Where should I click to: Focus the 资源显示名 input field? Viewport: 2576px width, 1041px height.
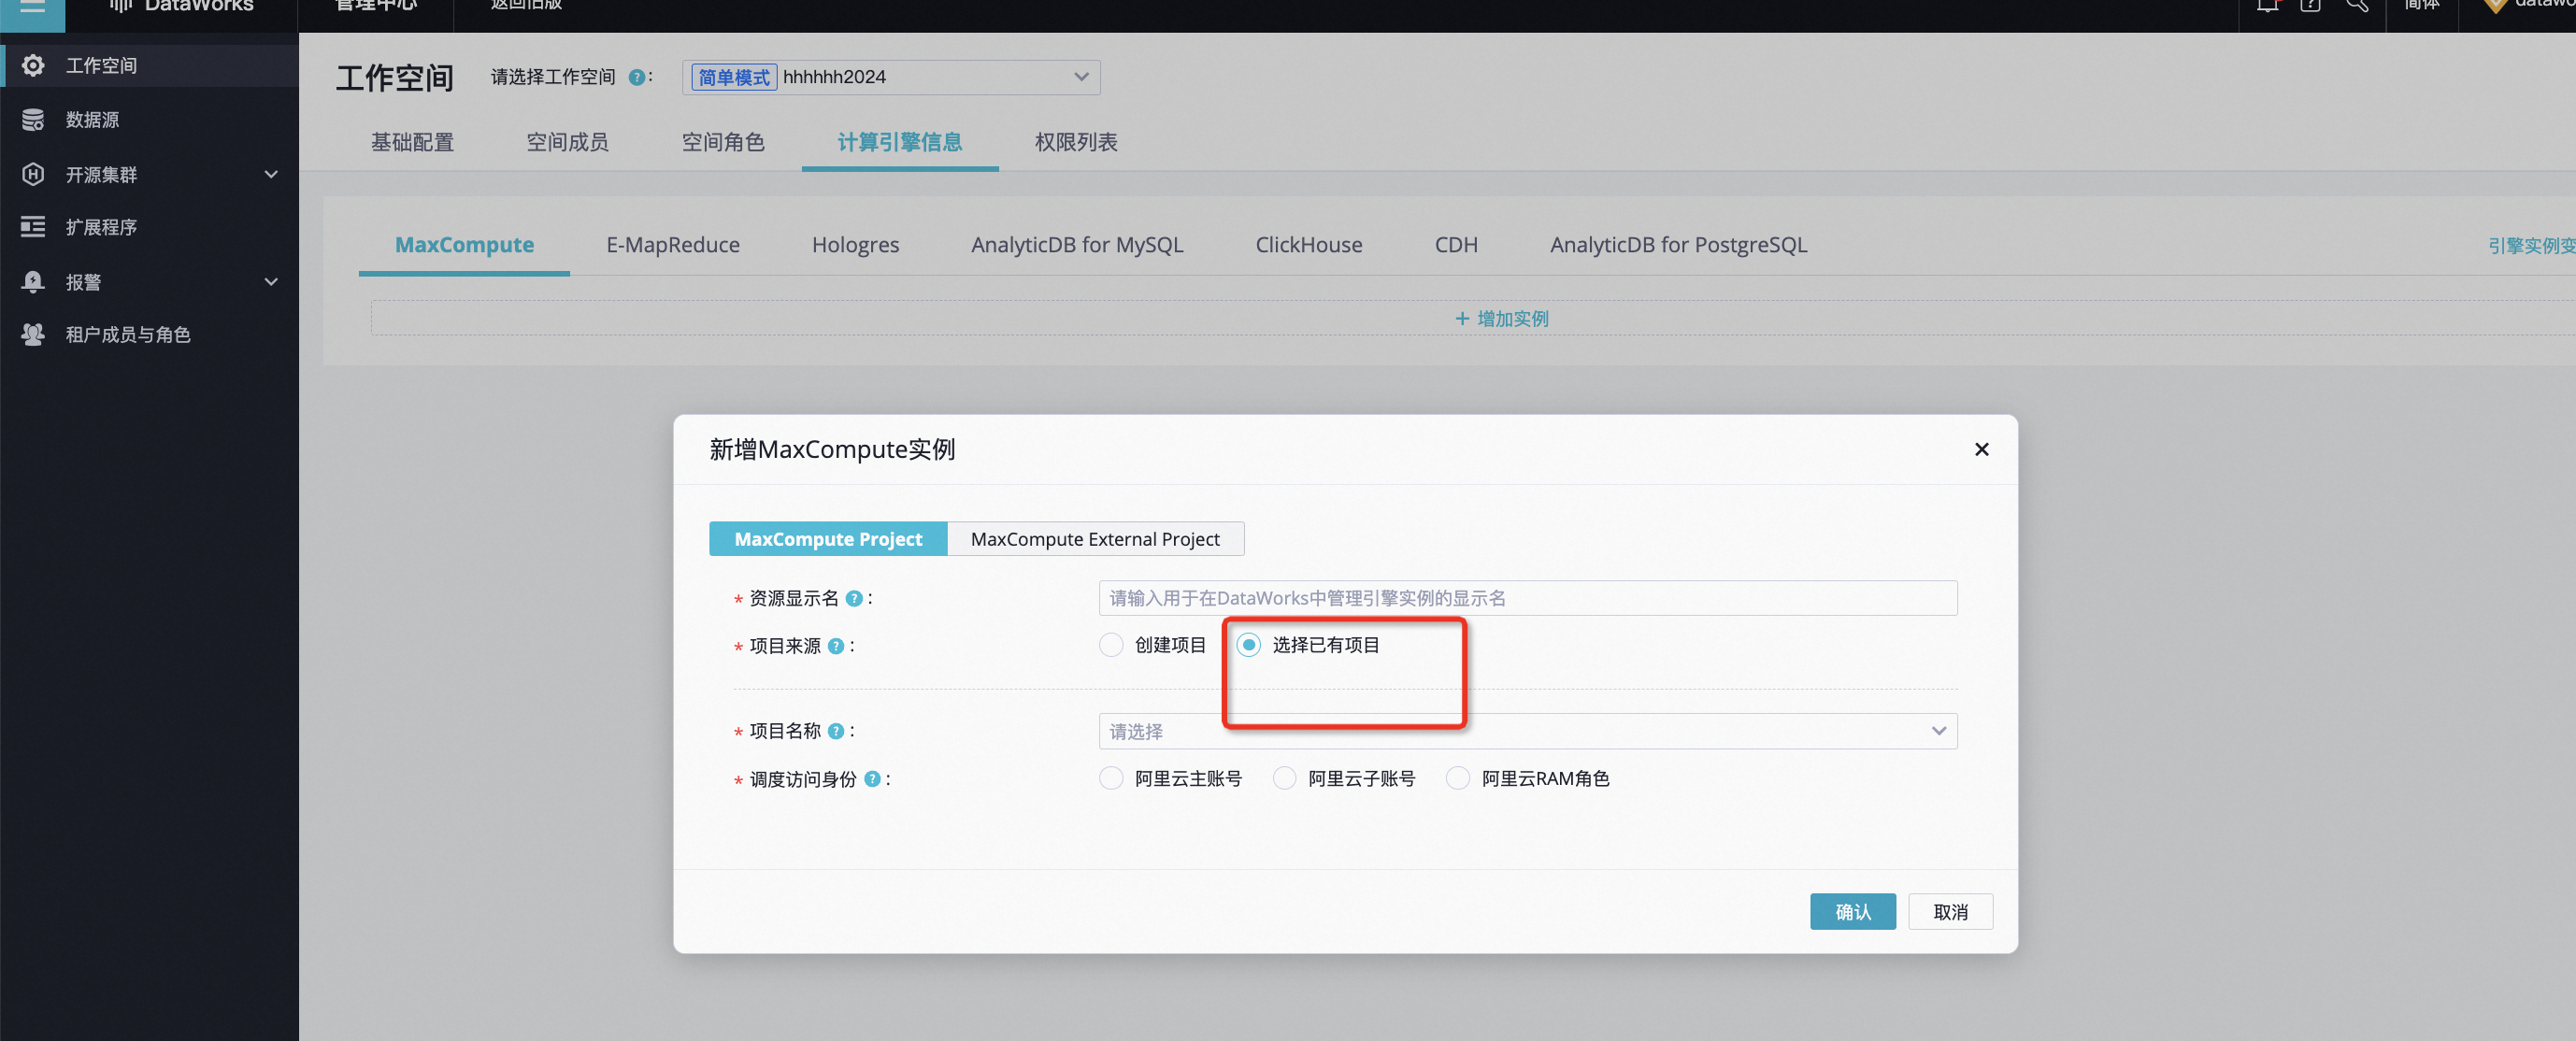[x=1527, y=598]
